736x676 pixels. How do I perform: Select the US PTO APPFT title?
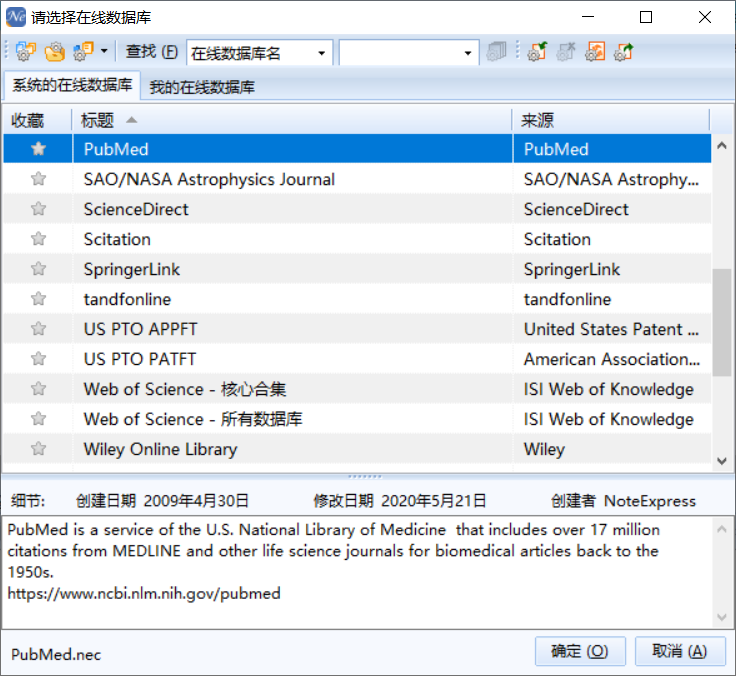tap(140, 329)
